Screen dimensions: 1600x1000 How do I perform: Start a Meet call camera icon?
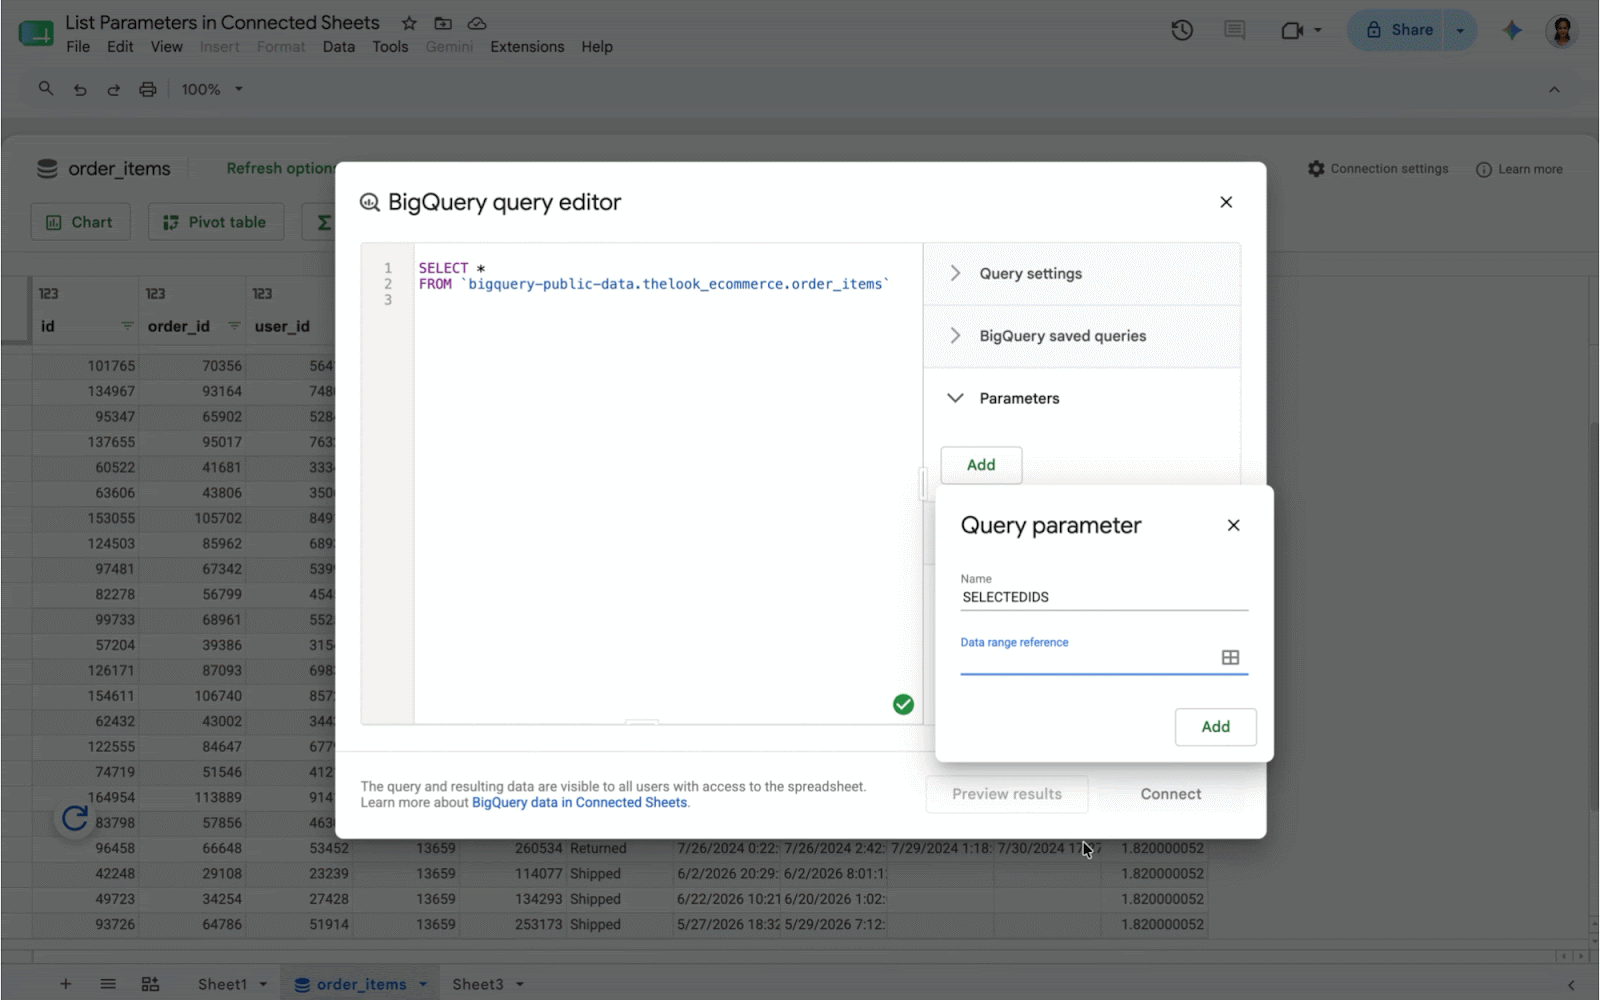coord(1292,30)
